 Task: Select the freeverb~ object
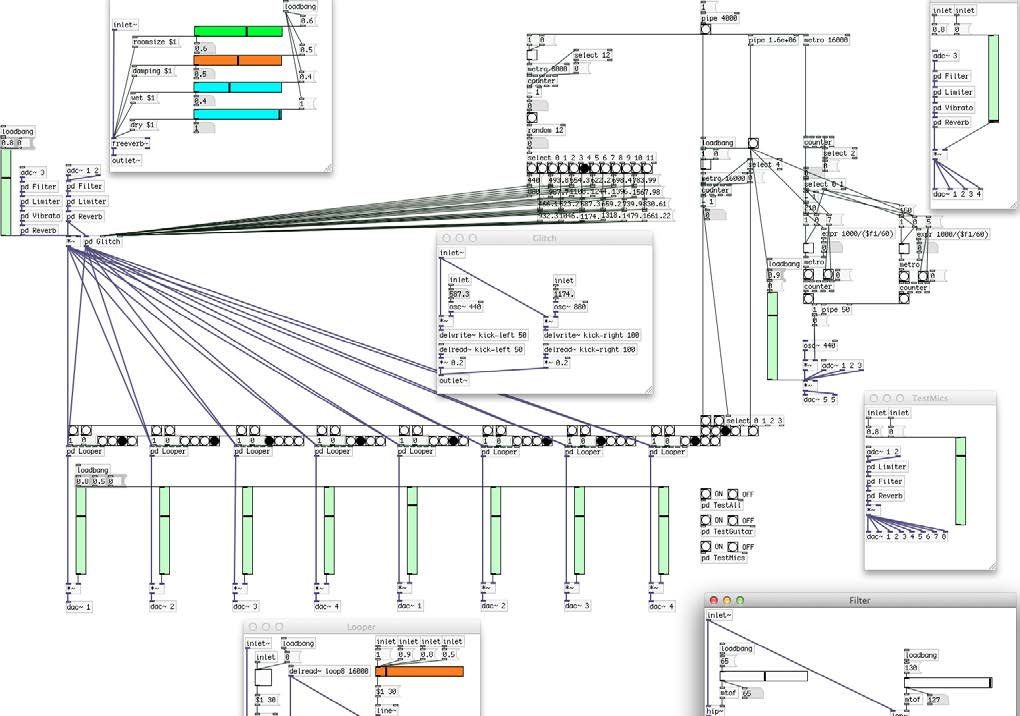(x=131, y=144)
